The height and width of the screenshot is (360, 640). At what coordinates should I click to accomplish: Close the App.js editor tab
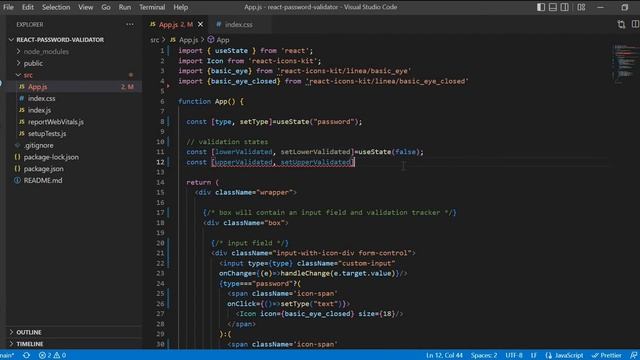coord(200,24)
